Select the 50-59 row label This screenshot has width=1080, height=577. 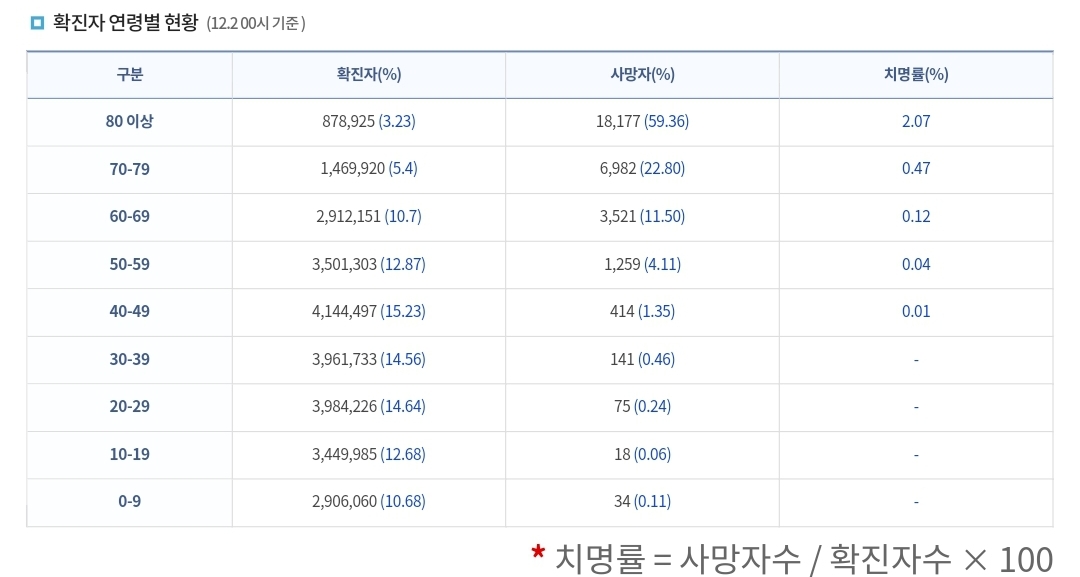tap(129, 264)
